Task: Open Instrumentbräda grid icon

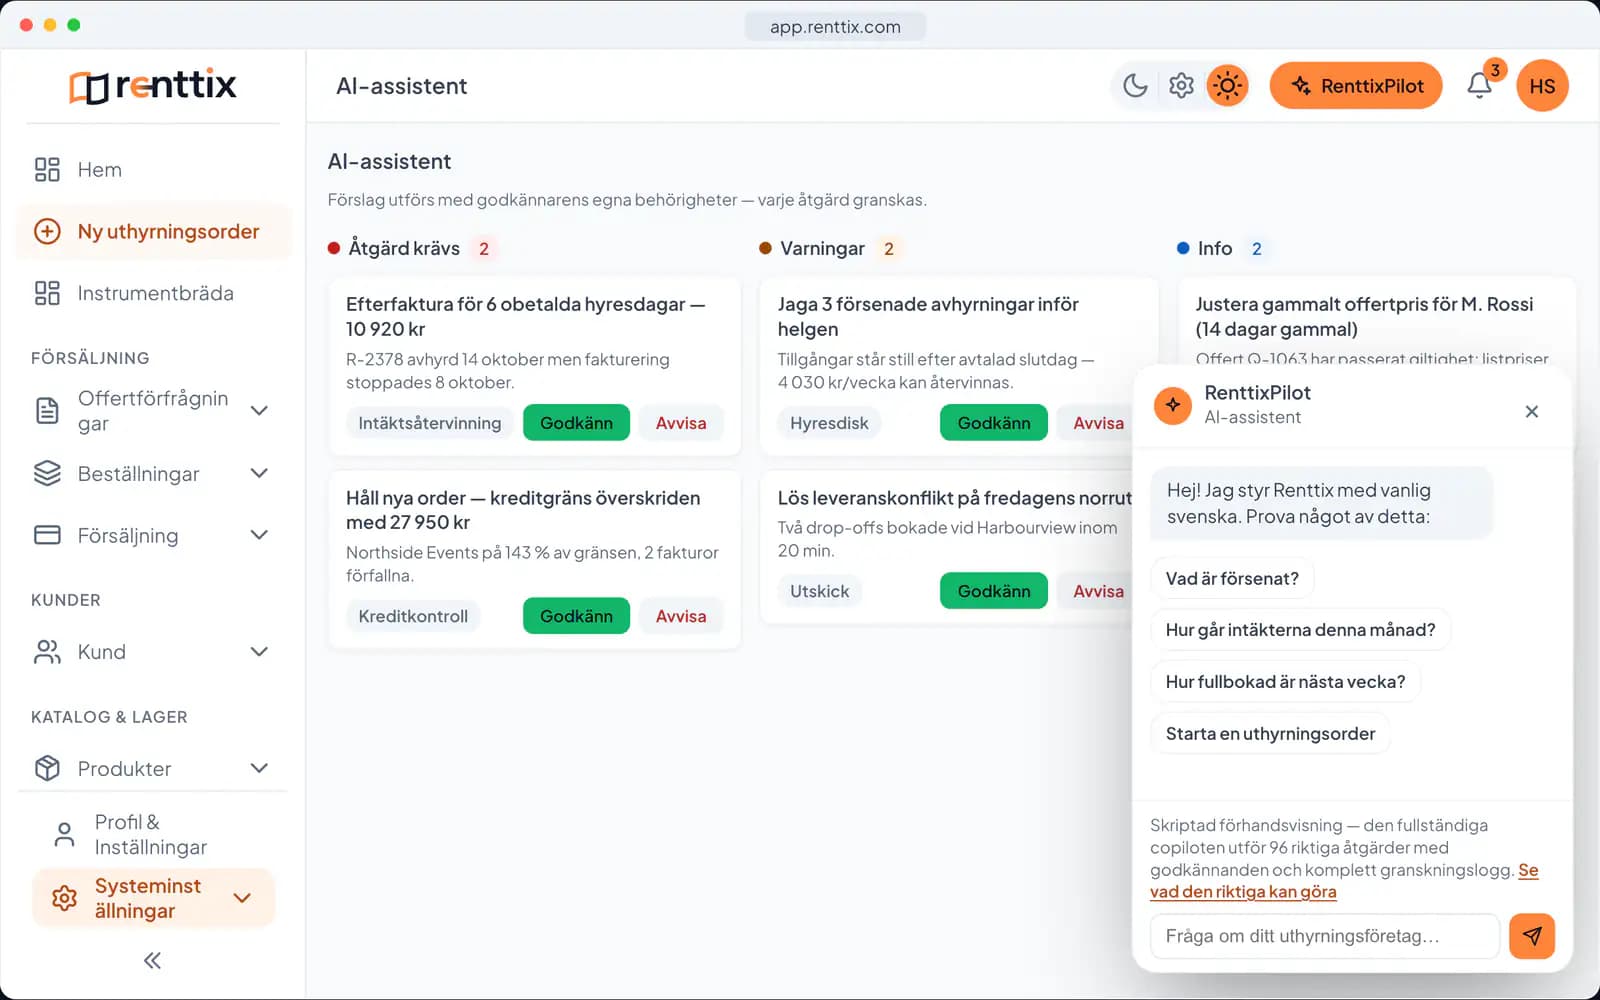Action: tap(47, 293)
